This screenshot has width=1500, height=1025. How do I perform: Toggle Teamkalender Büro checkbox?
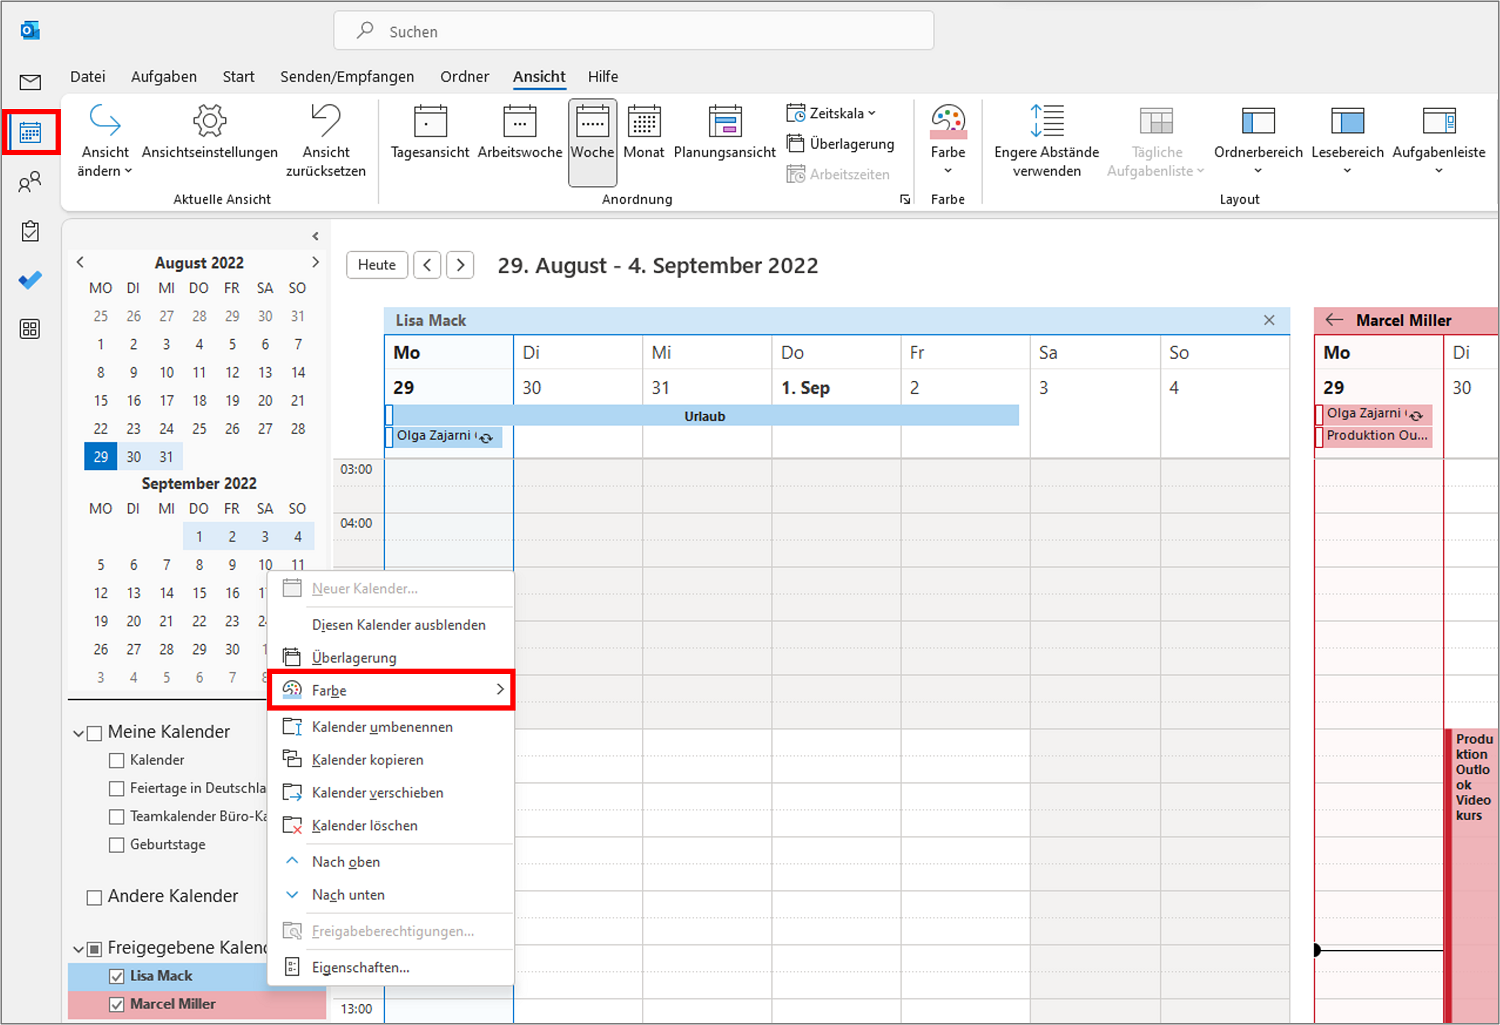[x=116, y=817]
